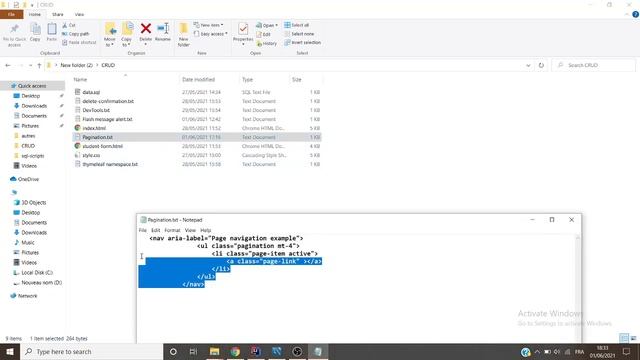Click the taskbar search box
The width and height of the screenshot is (640, 360).
point(91,351)
